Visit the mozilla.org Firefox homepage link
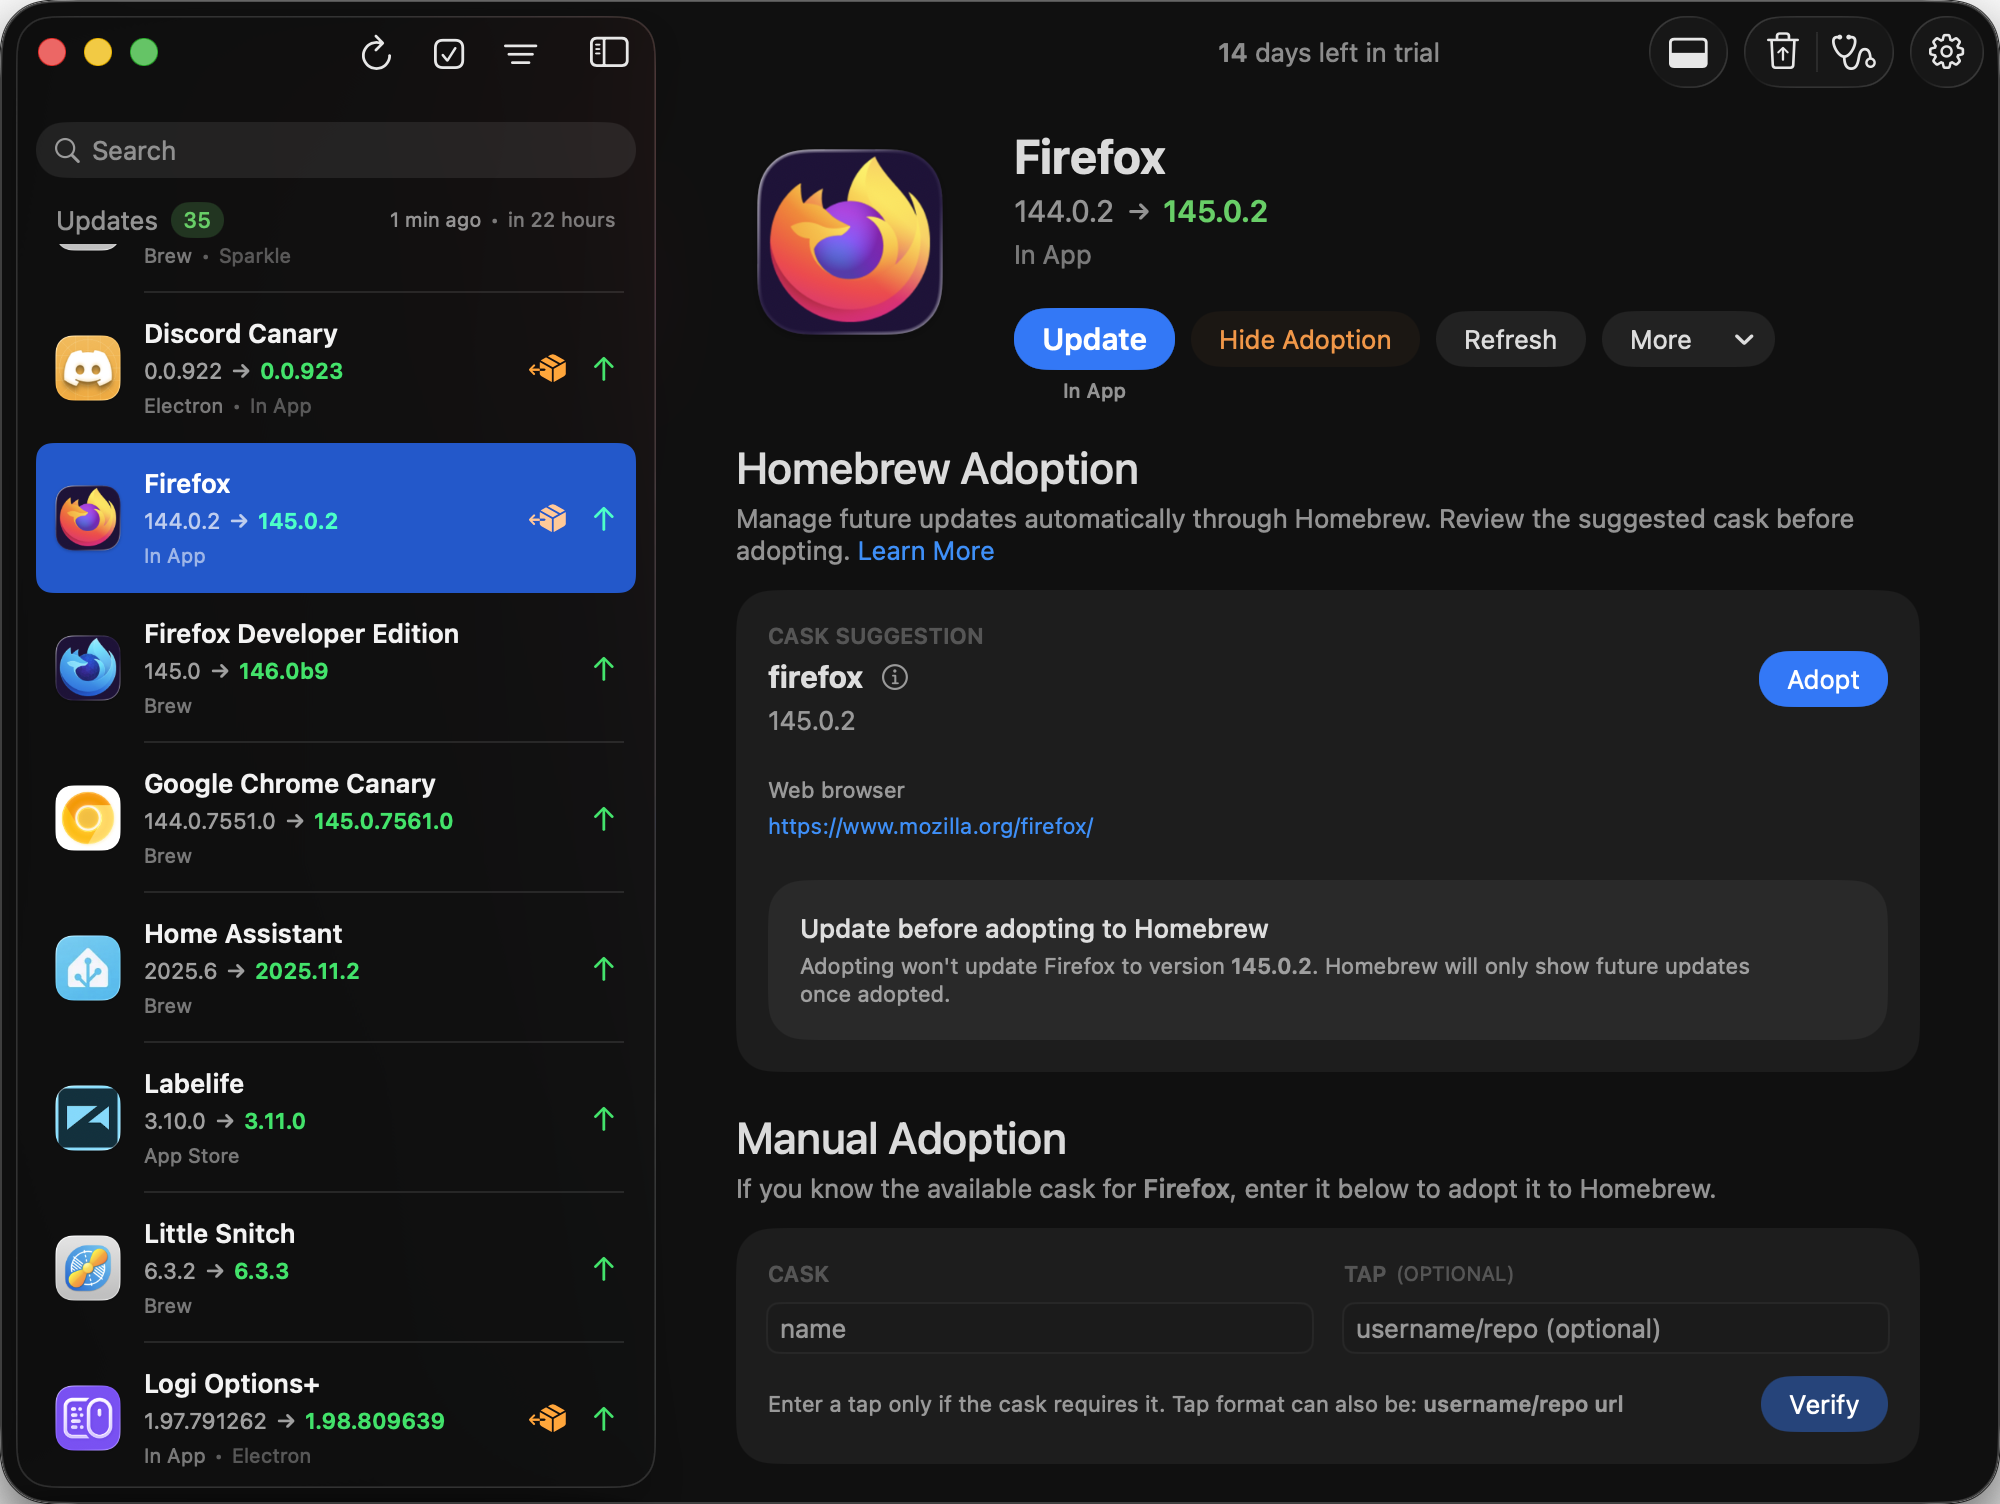Viewport: 2000px width, 1504px height. (x=930, y=826)
